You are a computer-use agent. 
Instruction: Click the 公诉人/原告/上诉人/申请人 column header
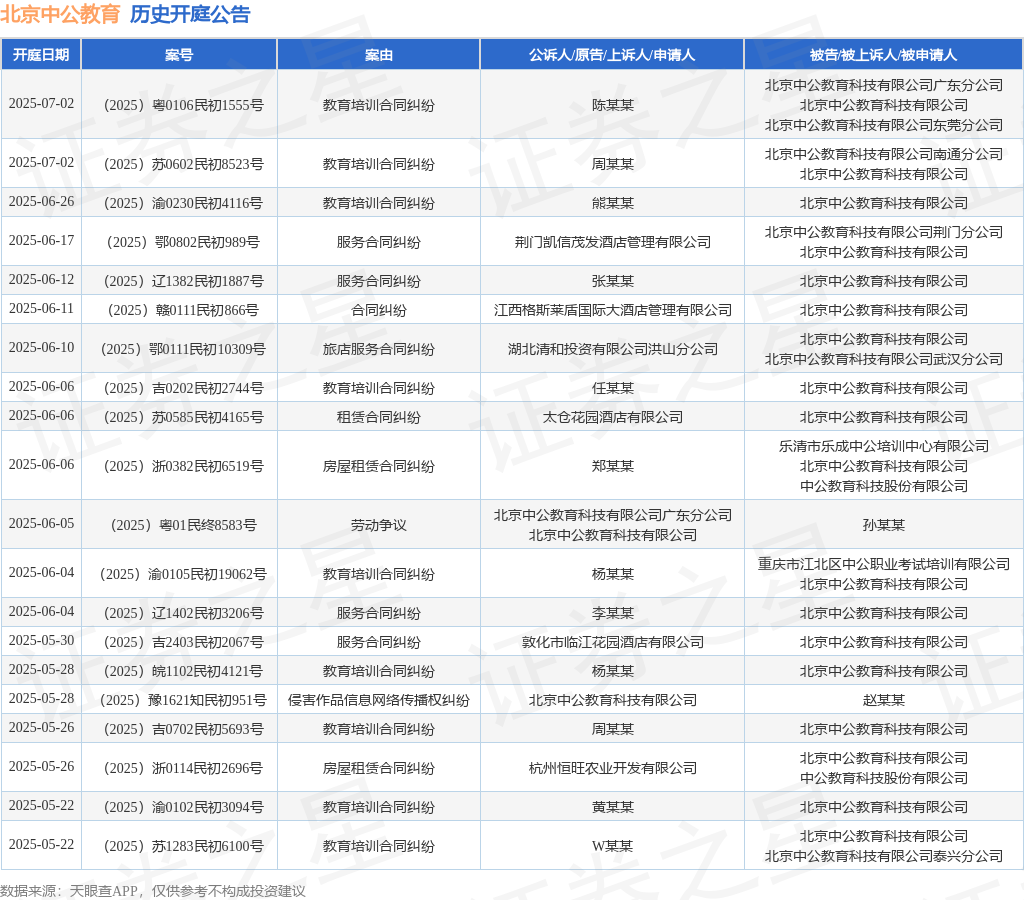click(612, 55)
